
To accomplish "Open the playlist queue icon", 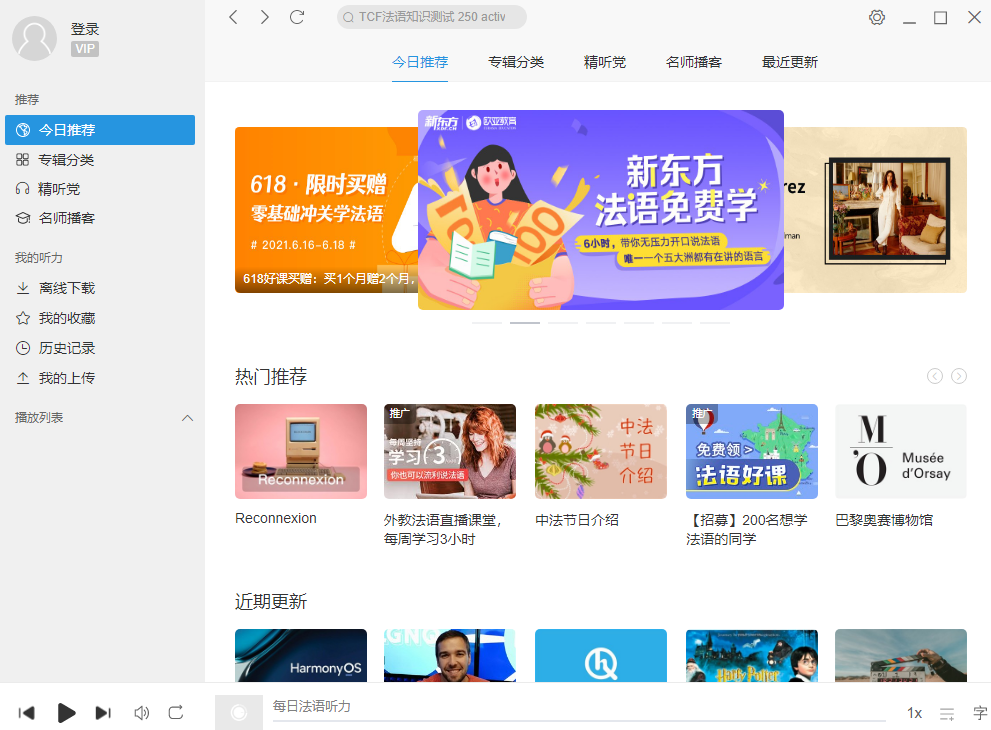I will [x=947, y=713].
